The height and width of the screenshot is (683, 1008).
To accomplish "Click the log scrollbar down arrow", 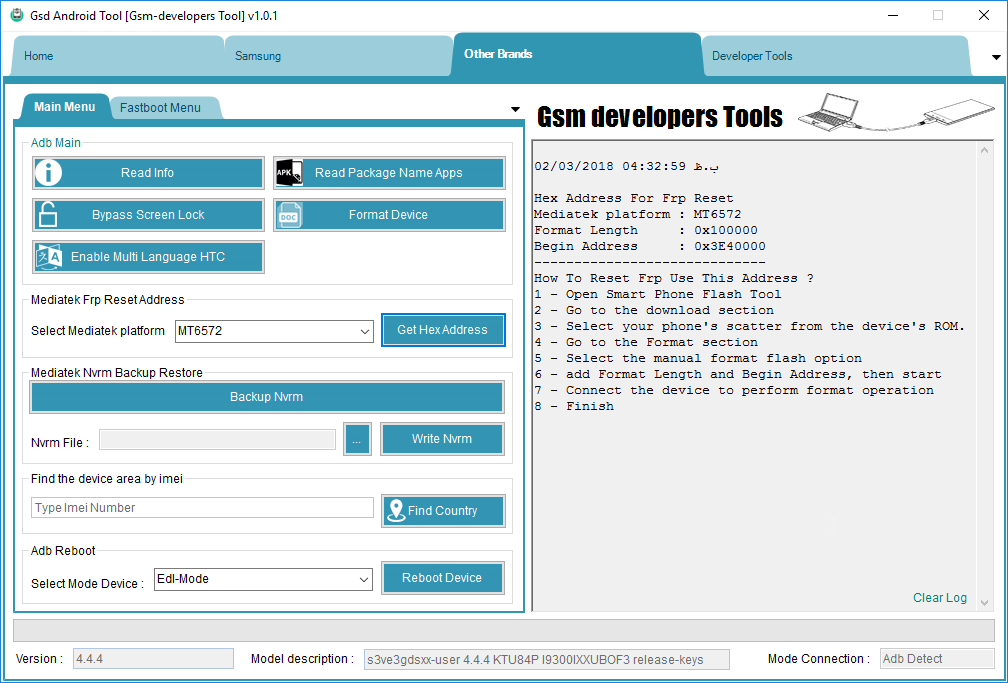I will (x=984, y=603).
